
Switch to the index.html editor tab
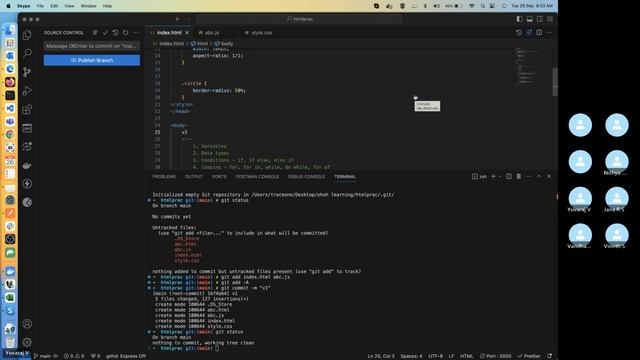(169, 33)
